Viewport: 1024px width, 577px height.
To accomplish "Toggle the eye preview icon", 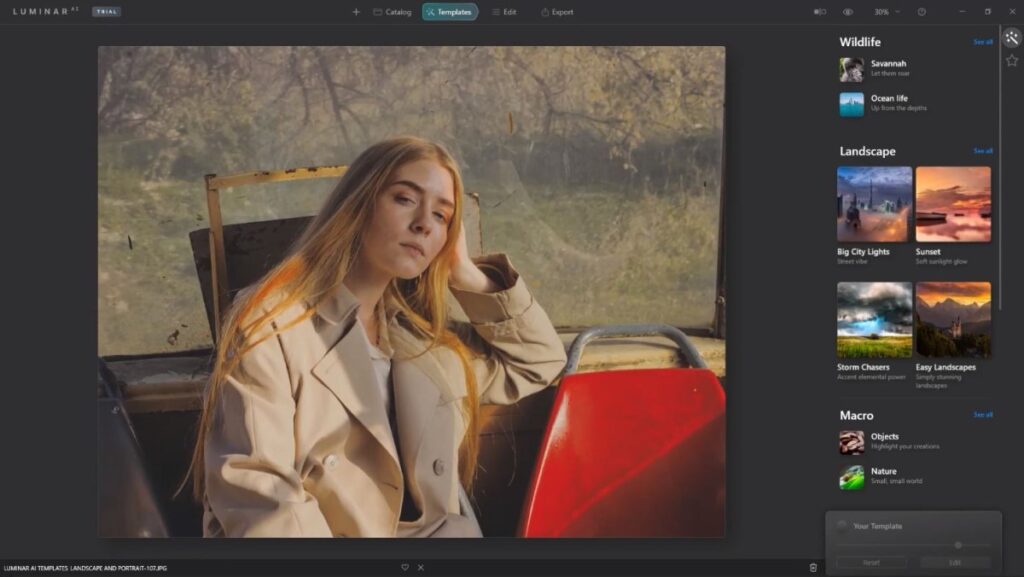I will point(848,12).
